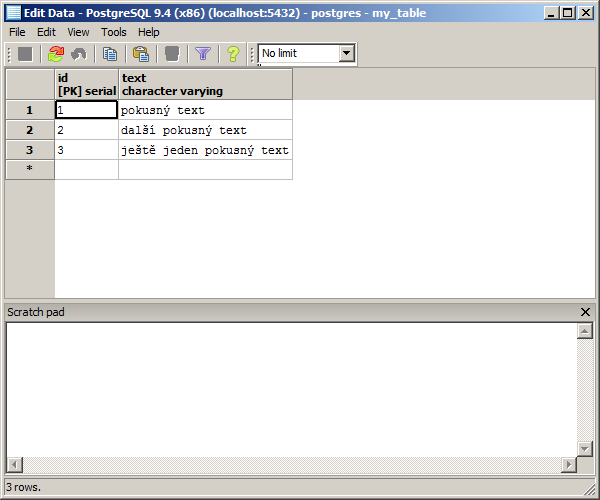Expand the No limit row dropdown
Screen dimensions: 600x500
point(346,53)
